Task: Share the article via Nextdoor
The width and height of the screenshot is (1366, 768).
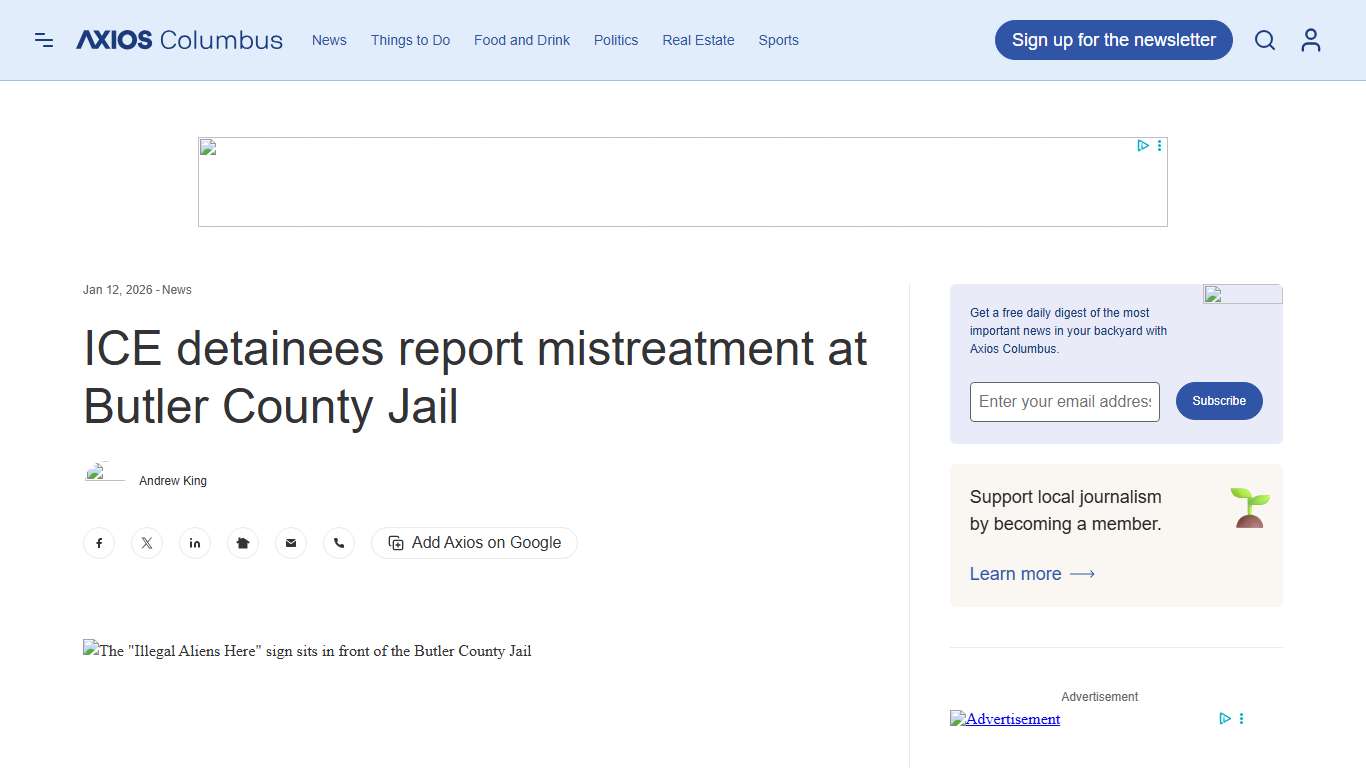Action: pyautogui.click(x=243, y=543)
